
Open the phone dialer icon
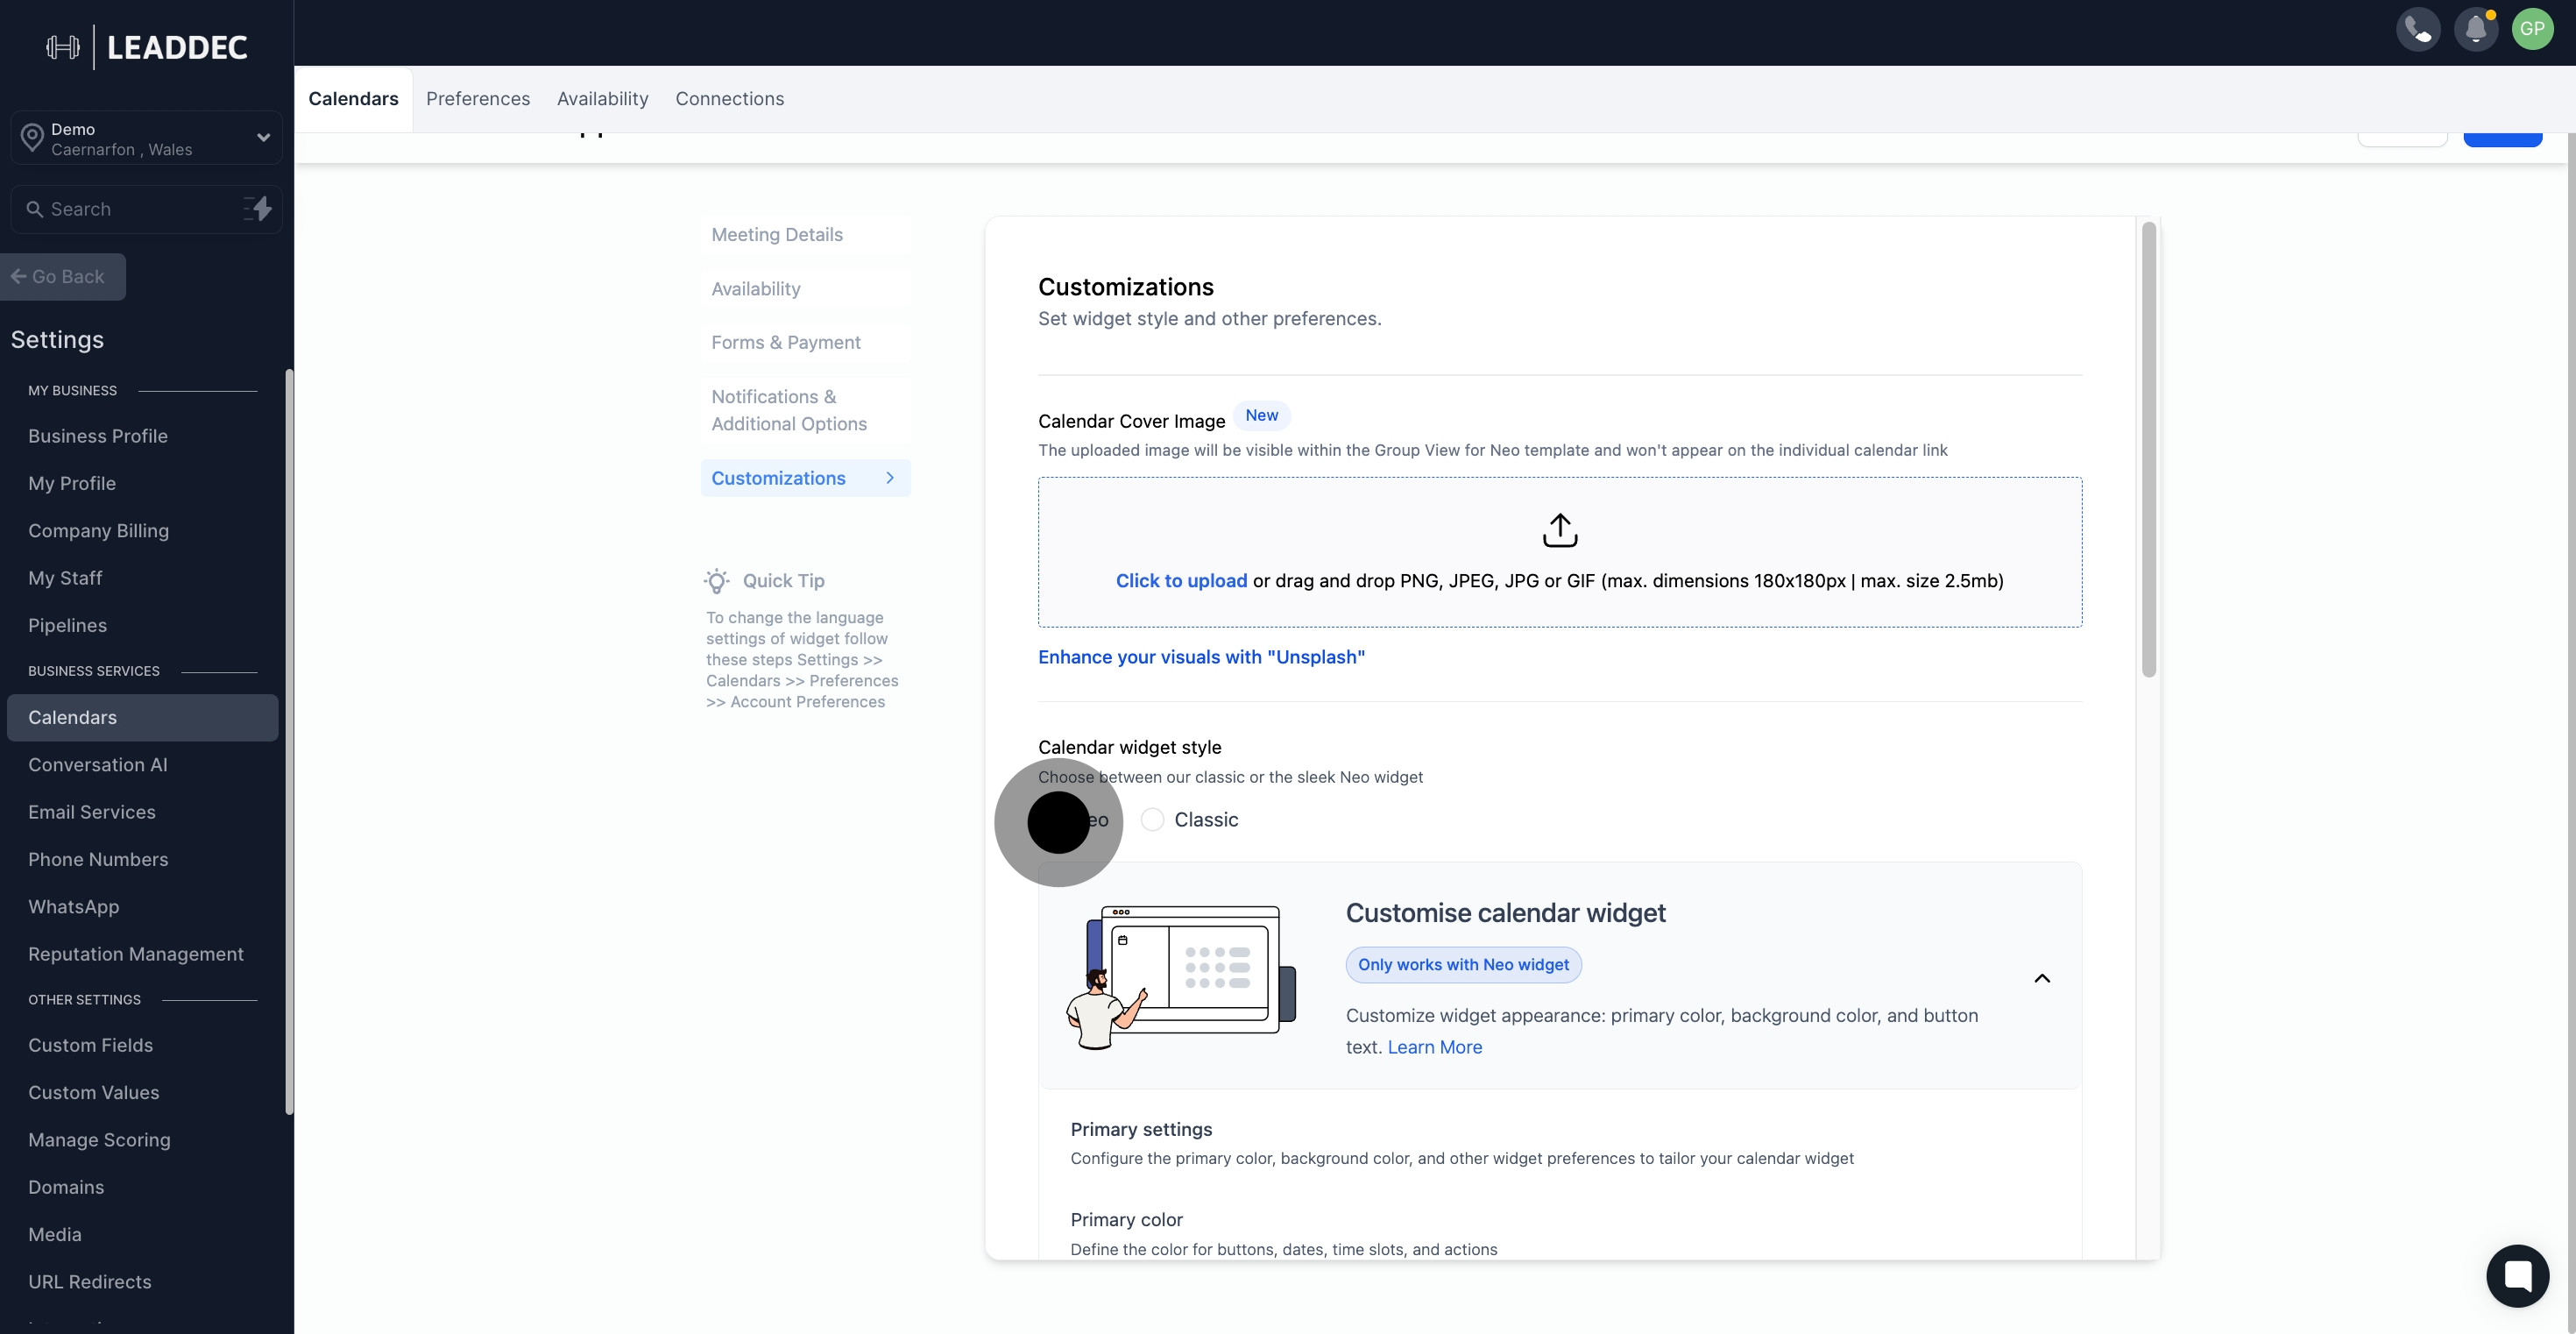[x=2418, y=29]
